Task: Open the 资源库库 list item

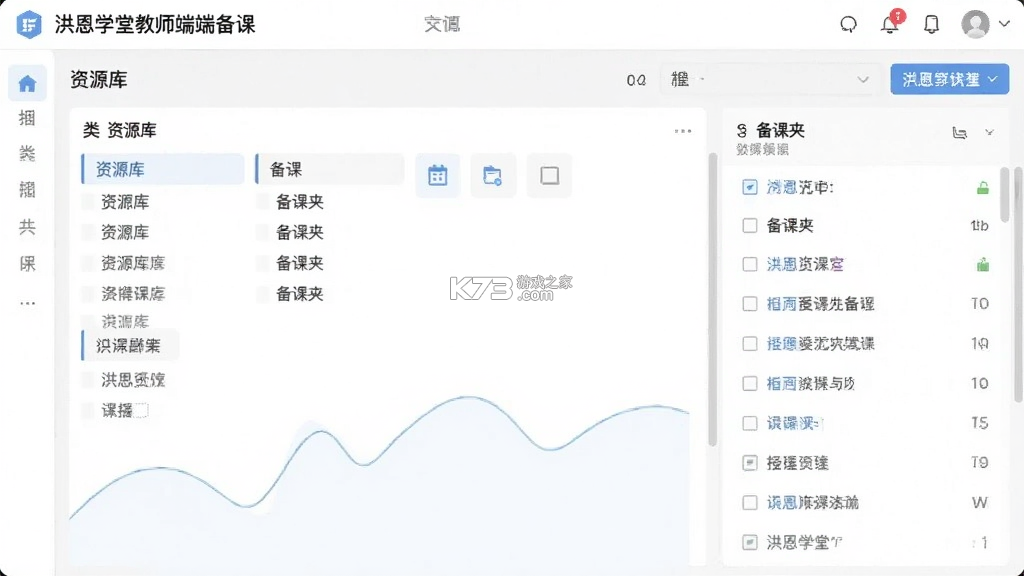Action: (133, 263)
